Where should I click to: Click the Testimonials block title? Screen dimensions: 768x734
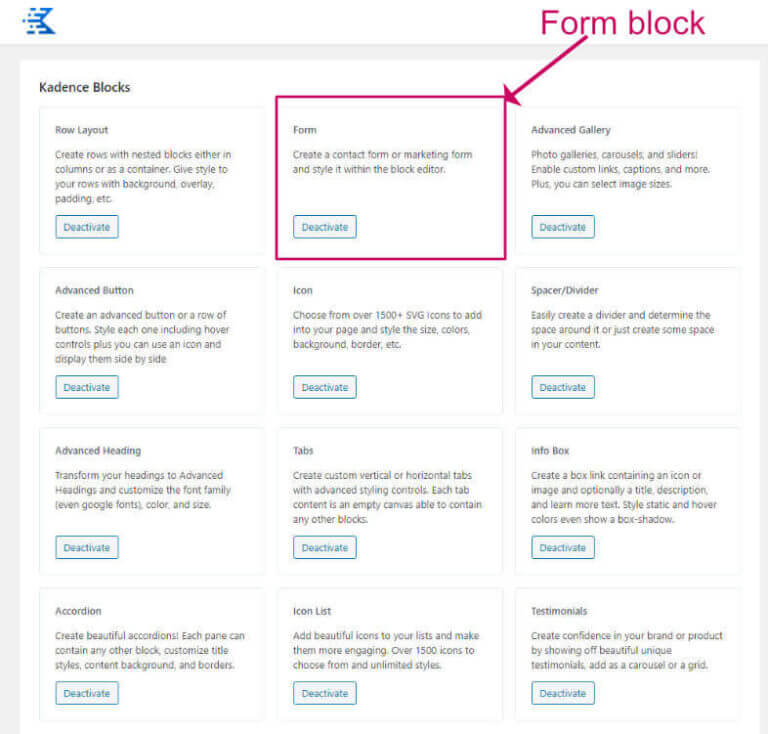coord(559,611)
